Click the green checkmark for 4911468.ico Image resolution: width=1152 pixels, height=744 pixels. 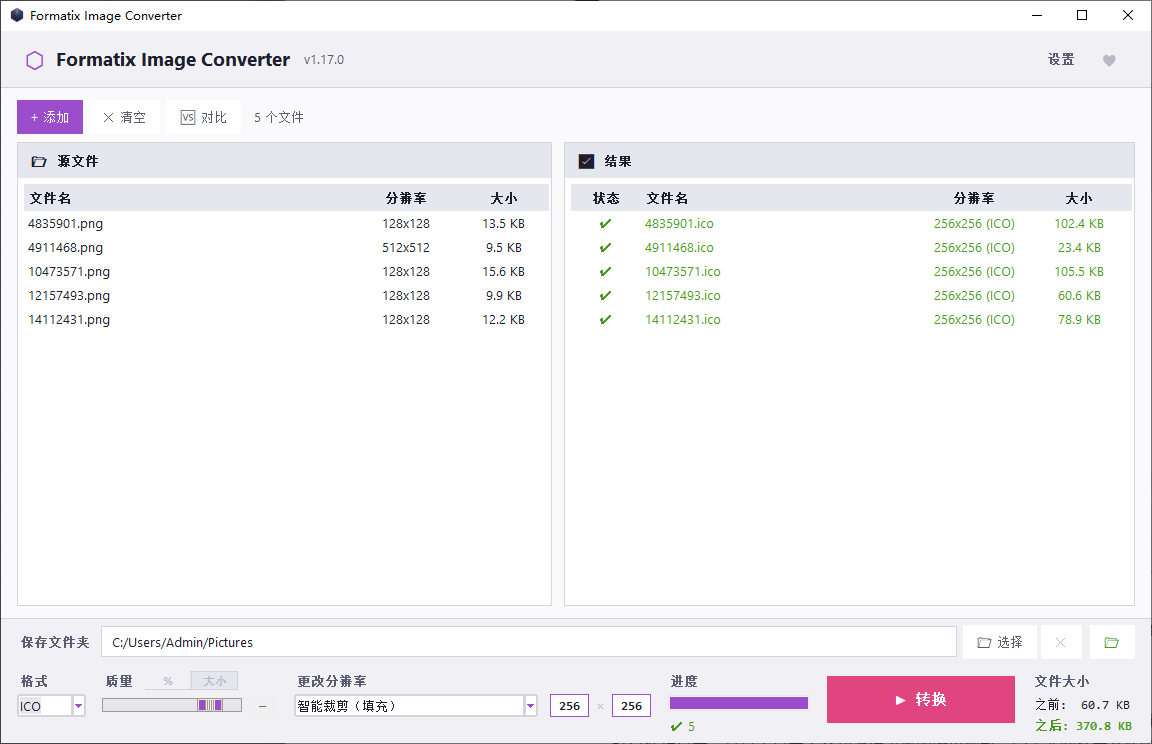pyautogui.click(x=605, y=248)
